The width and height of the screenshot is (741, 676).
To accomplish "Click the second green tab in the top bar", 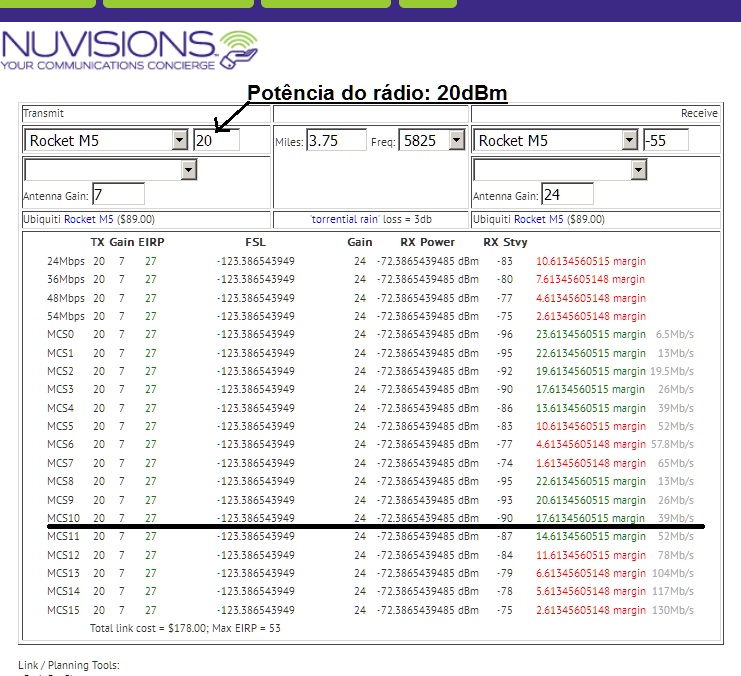I will pos(178,4).
